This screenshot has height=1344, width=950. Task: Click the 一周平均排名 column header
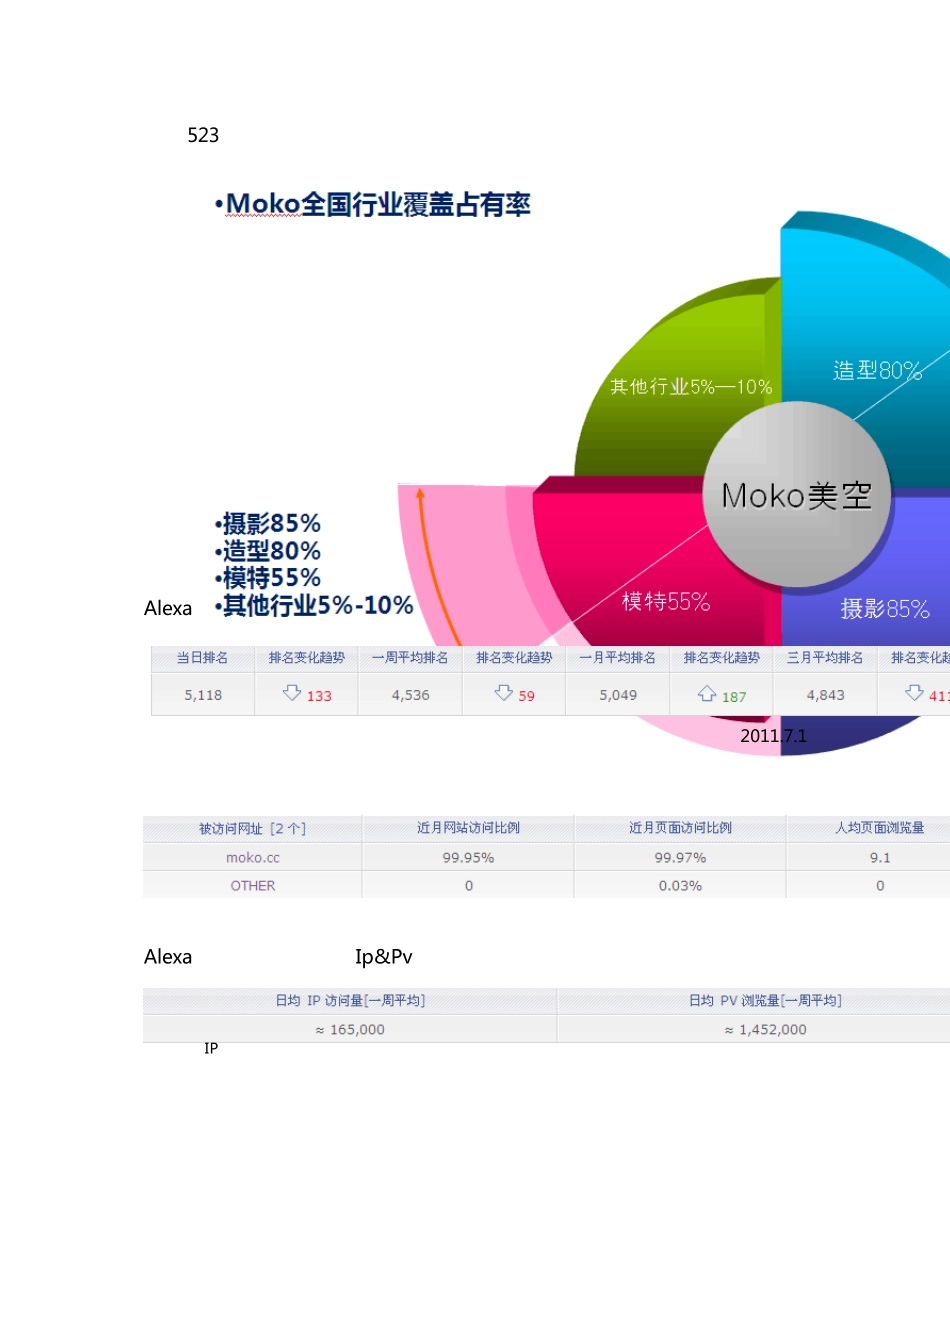(x=410, y=658)
